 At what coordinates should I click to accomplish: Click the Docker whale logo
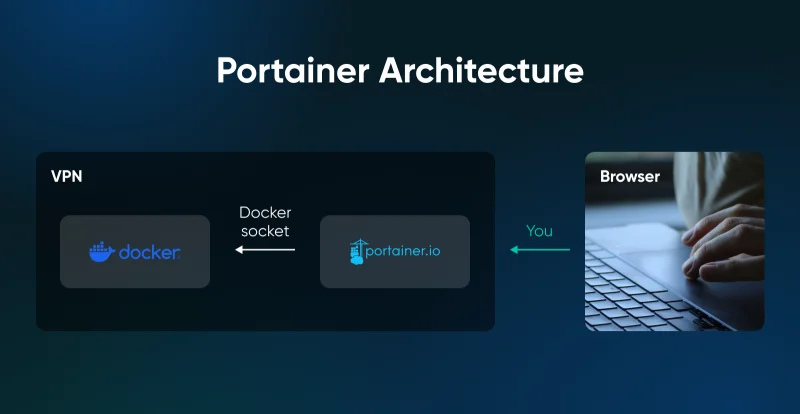coord(102,252)
